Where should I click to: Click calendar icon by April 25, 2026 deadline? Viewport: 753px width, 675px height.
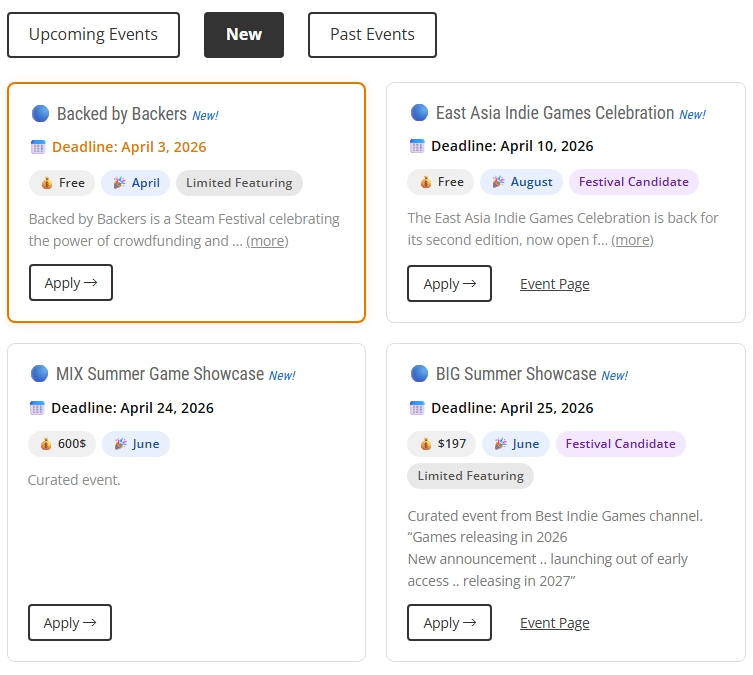click(417, 408)
